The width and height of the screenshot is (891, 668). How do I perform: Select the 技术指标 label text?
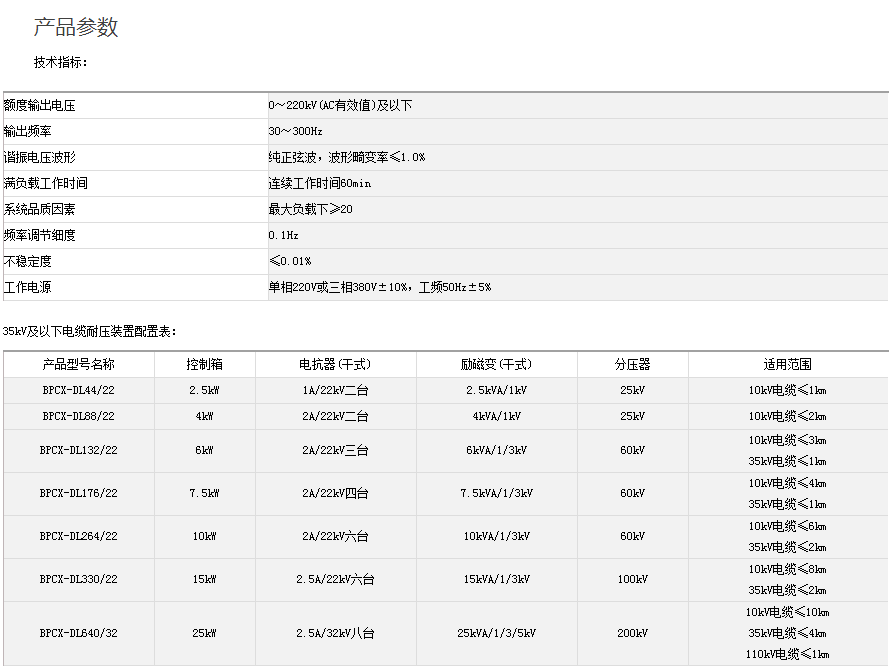pos(61,62)
